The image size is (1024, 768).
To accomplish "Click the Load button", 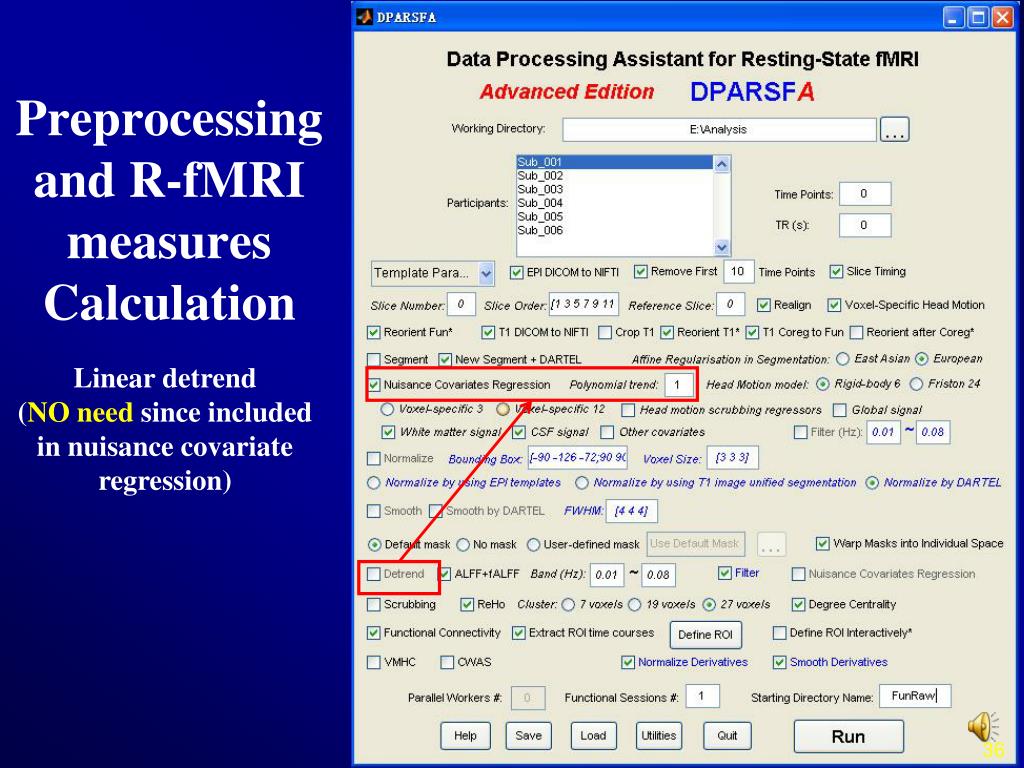I will click(593, 736).
